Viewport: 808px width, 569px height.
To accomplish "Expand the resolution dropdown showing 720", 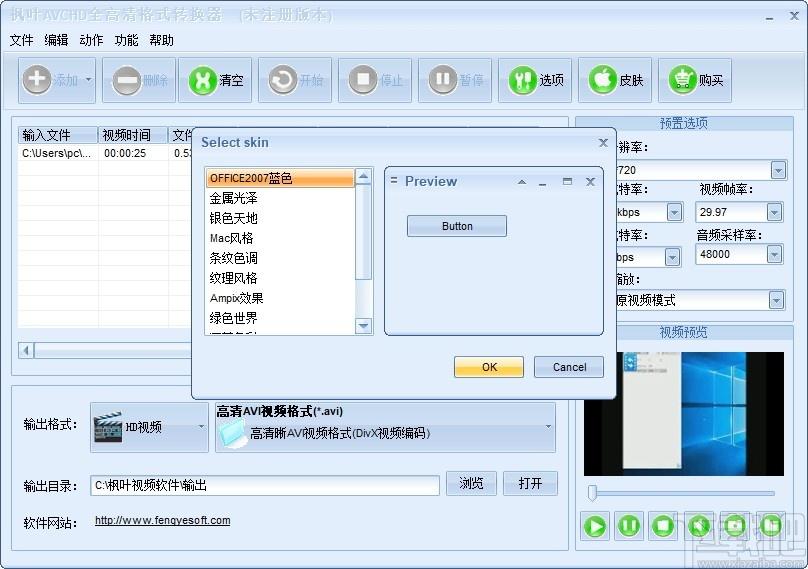I will pos(778,170).
